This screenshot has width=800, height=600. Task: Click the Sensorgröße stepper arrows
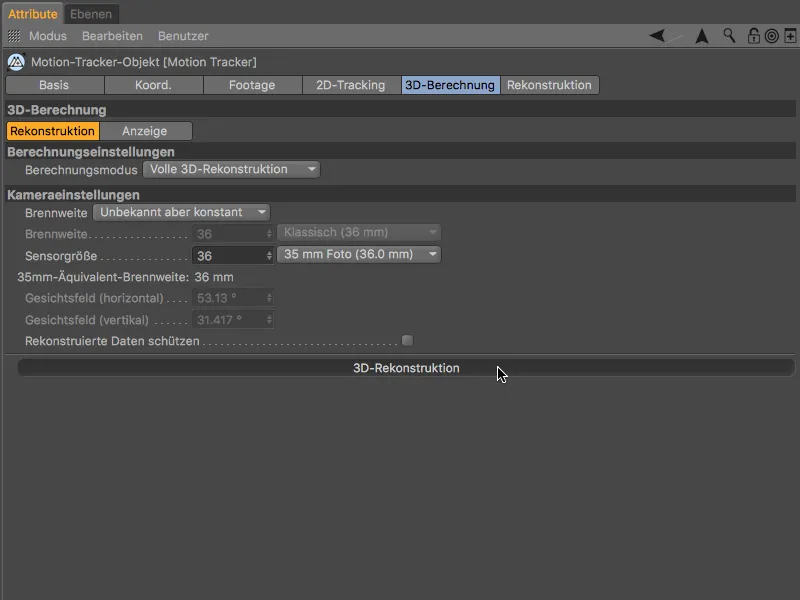[269, 256]
